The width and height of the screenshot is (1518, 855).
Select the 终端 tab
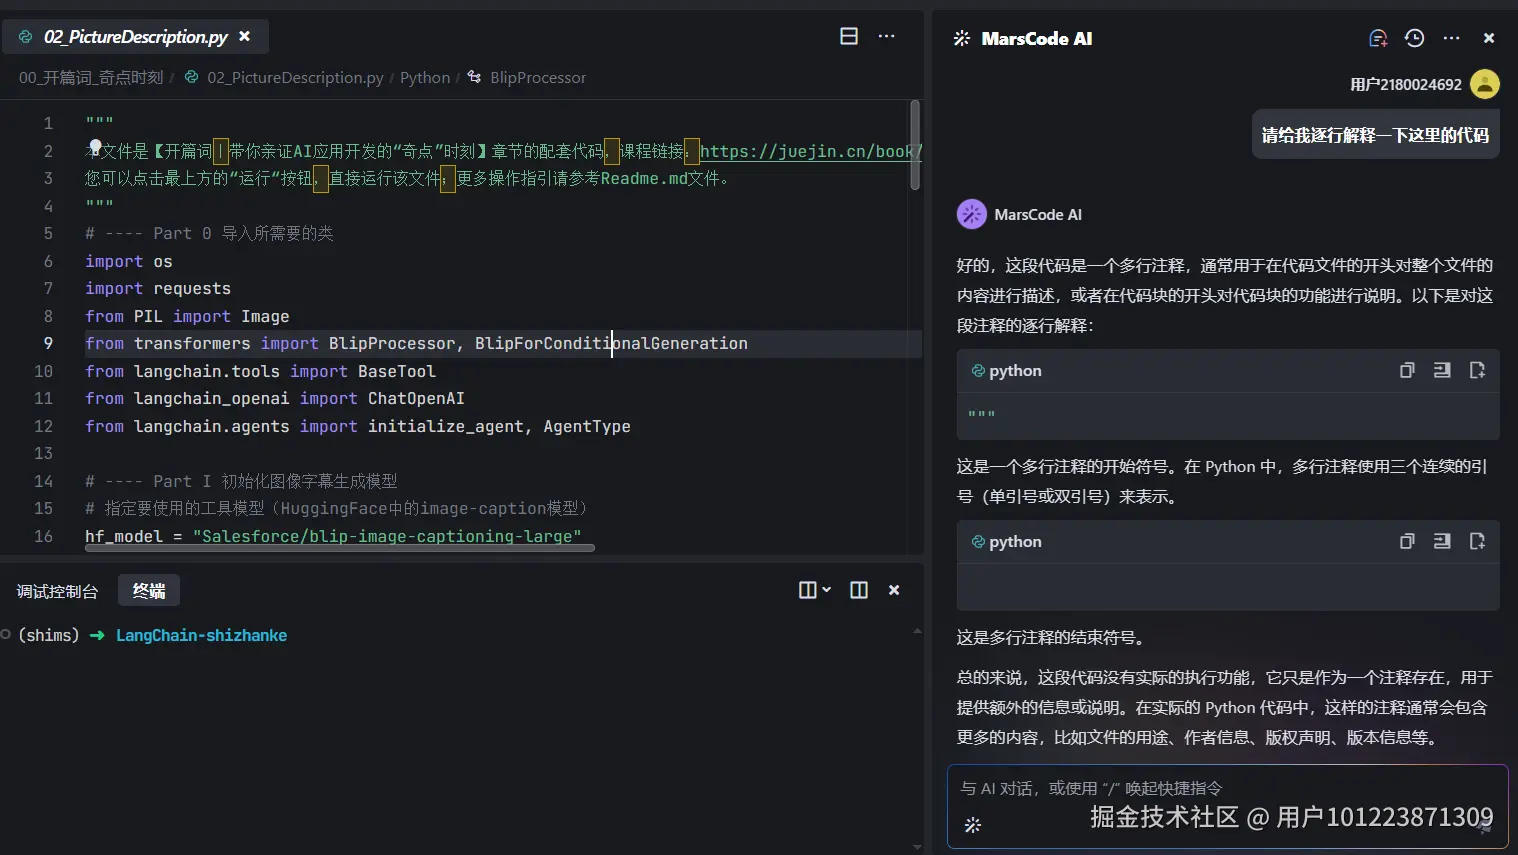[x=148, y=590]
